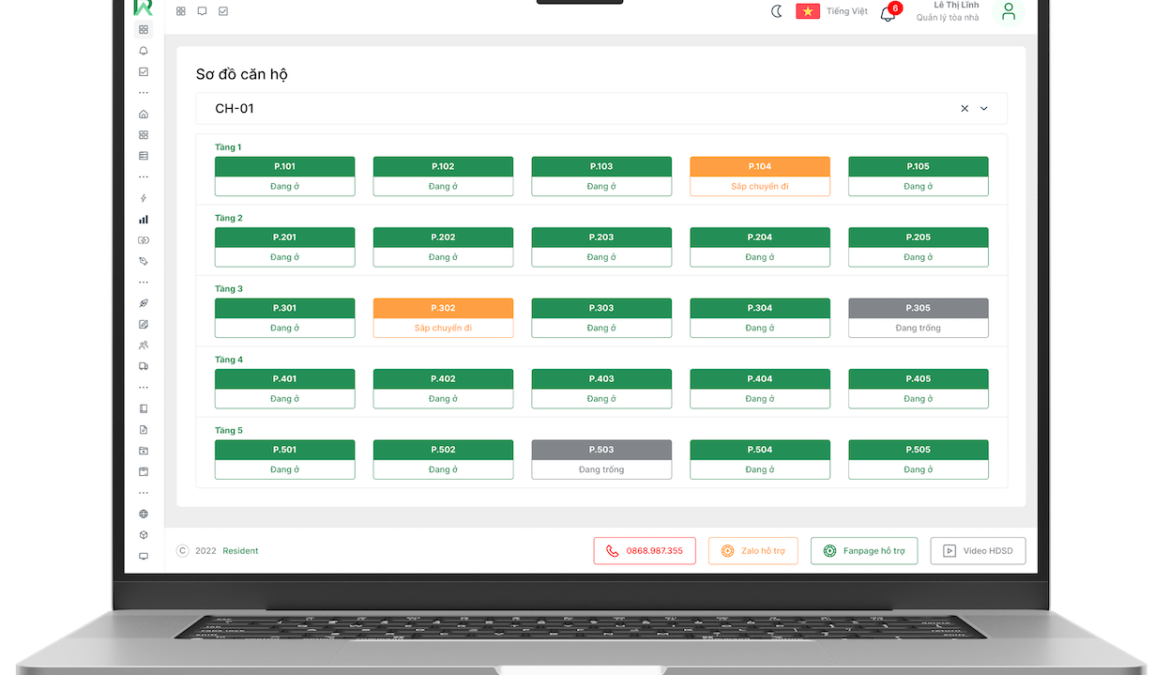This screenshot has height=675, width=1170.
Task: Open the user profile avatar icon
Action: tap(1008, 12)
